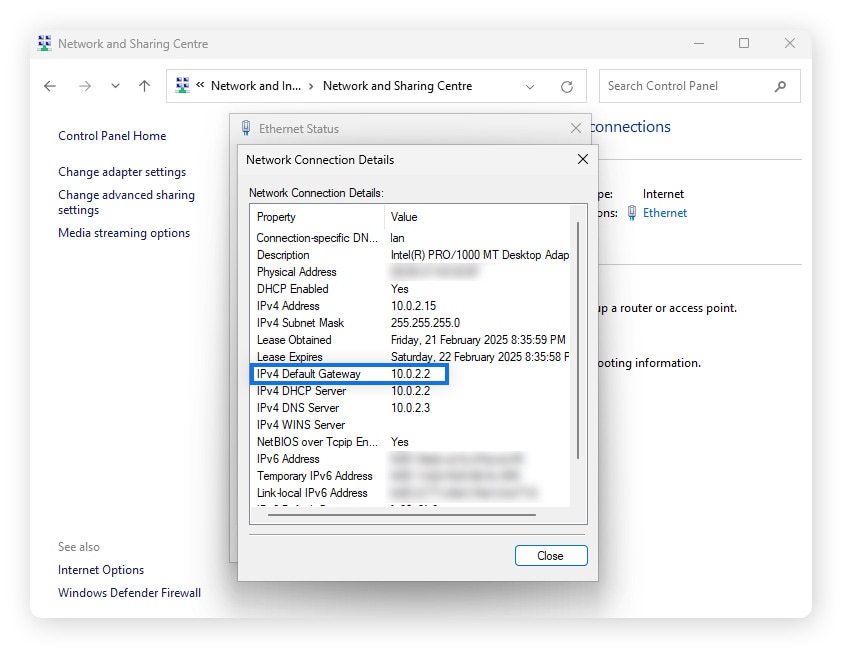Go up one level arrow
This screenshot has width=842, height=648.
tap(144, 86)
